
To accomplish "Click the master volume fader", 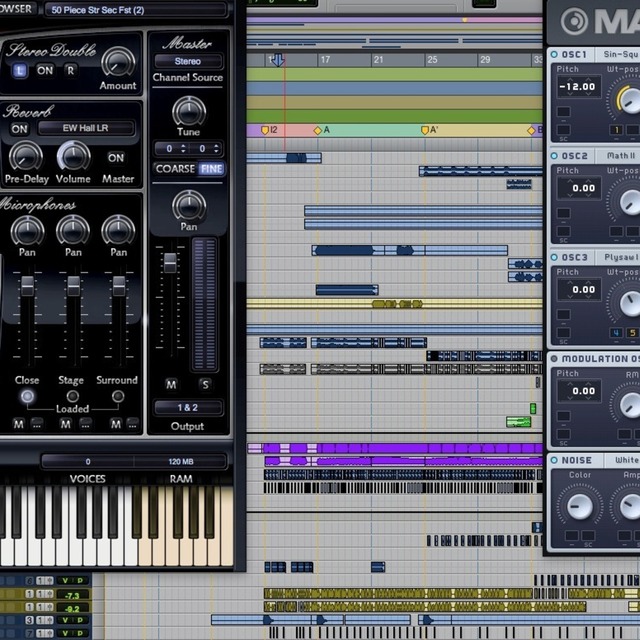I will click(170, 264).
